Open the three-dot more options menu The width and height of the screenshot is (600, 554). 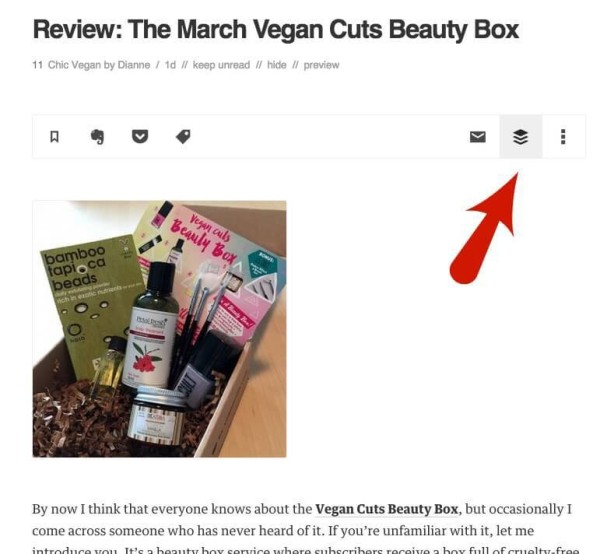point(563,137)
